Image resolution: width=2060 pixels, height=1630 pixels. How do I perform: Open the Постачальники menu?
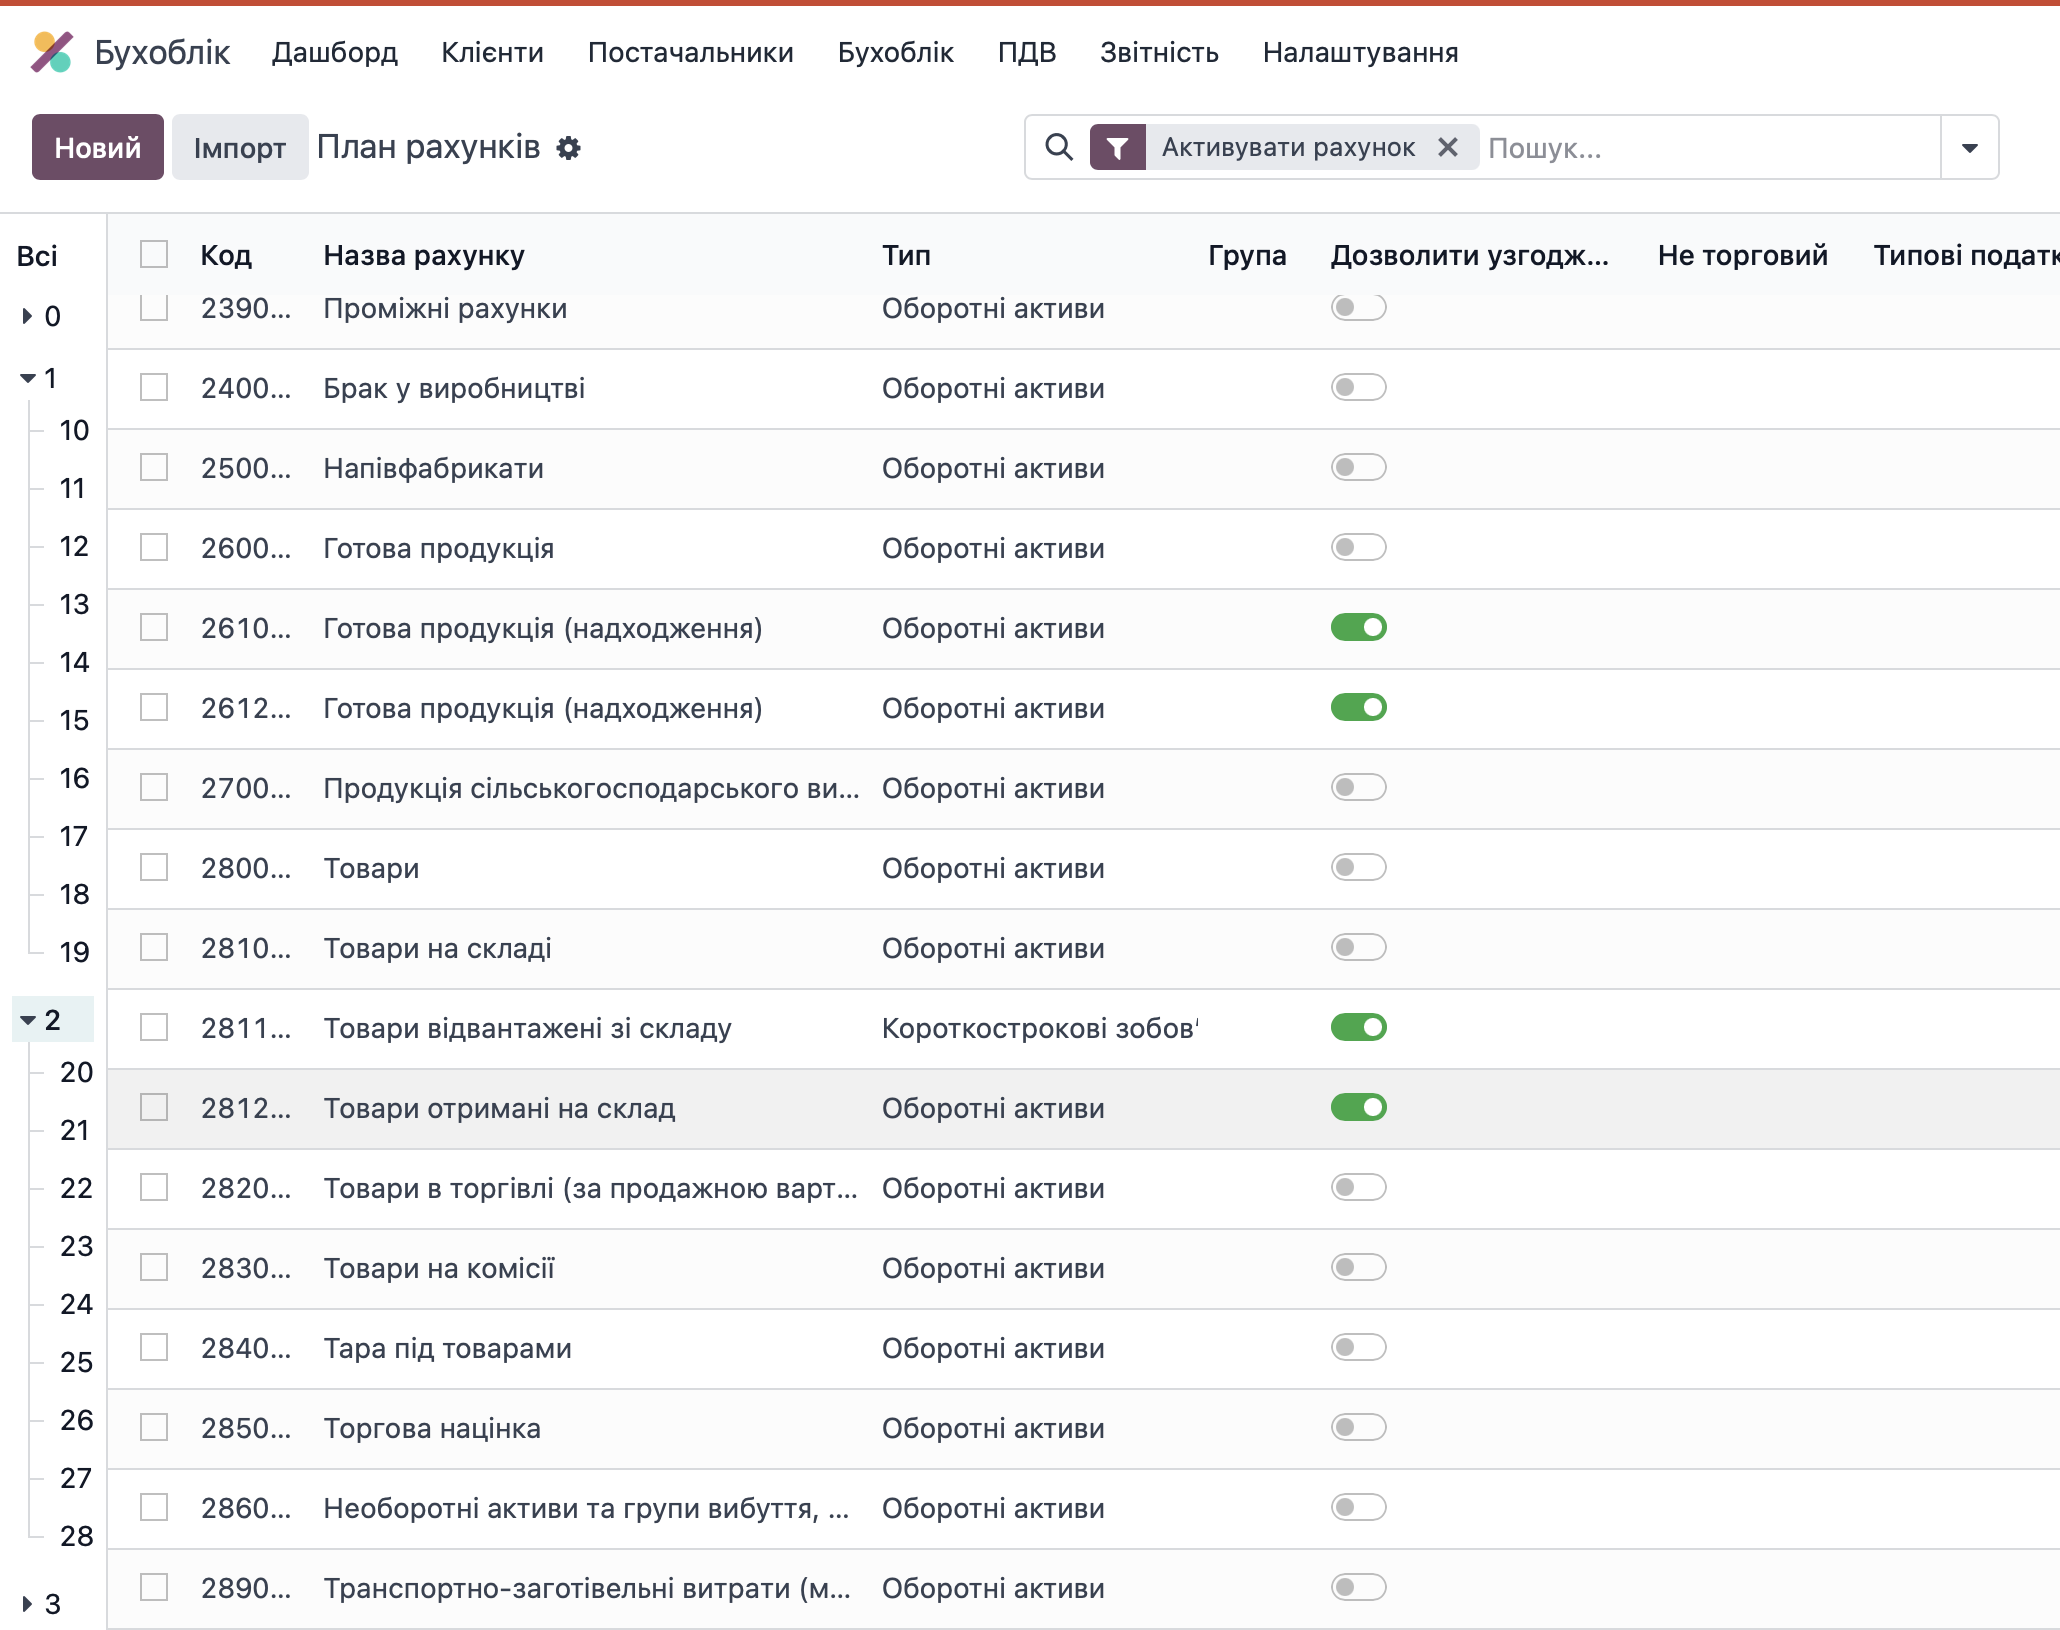point(690,52)
